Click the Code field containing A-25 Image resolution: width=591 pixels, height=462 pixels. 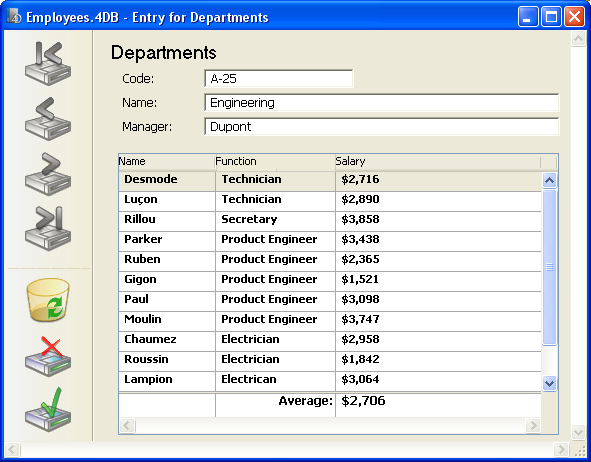click(279, 78)
